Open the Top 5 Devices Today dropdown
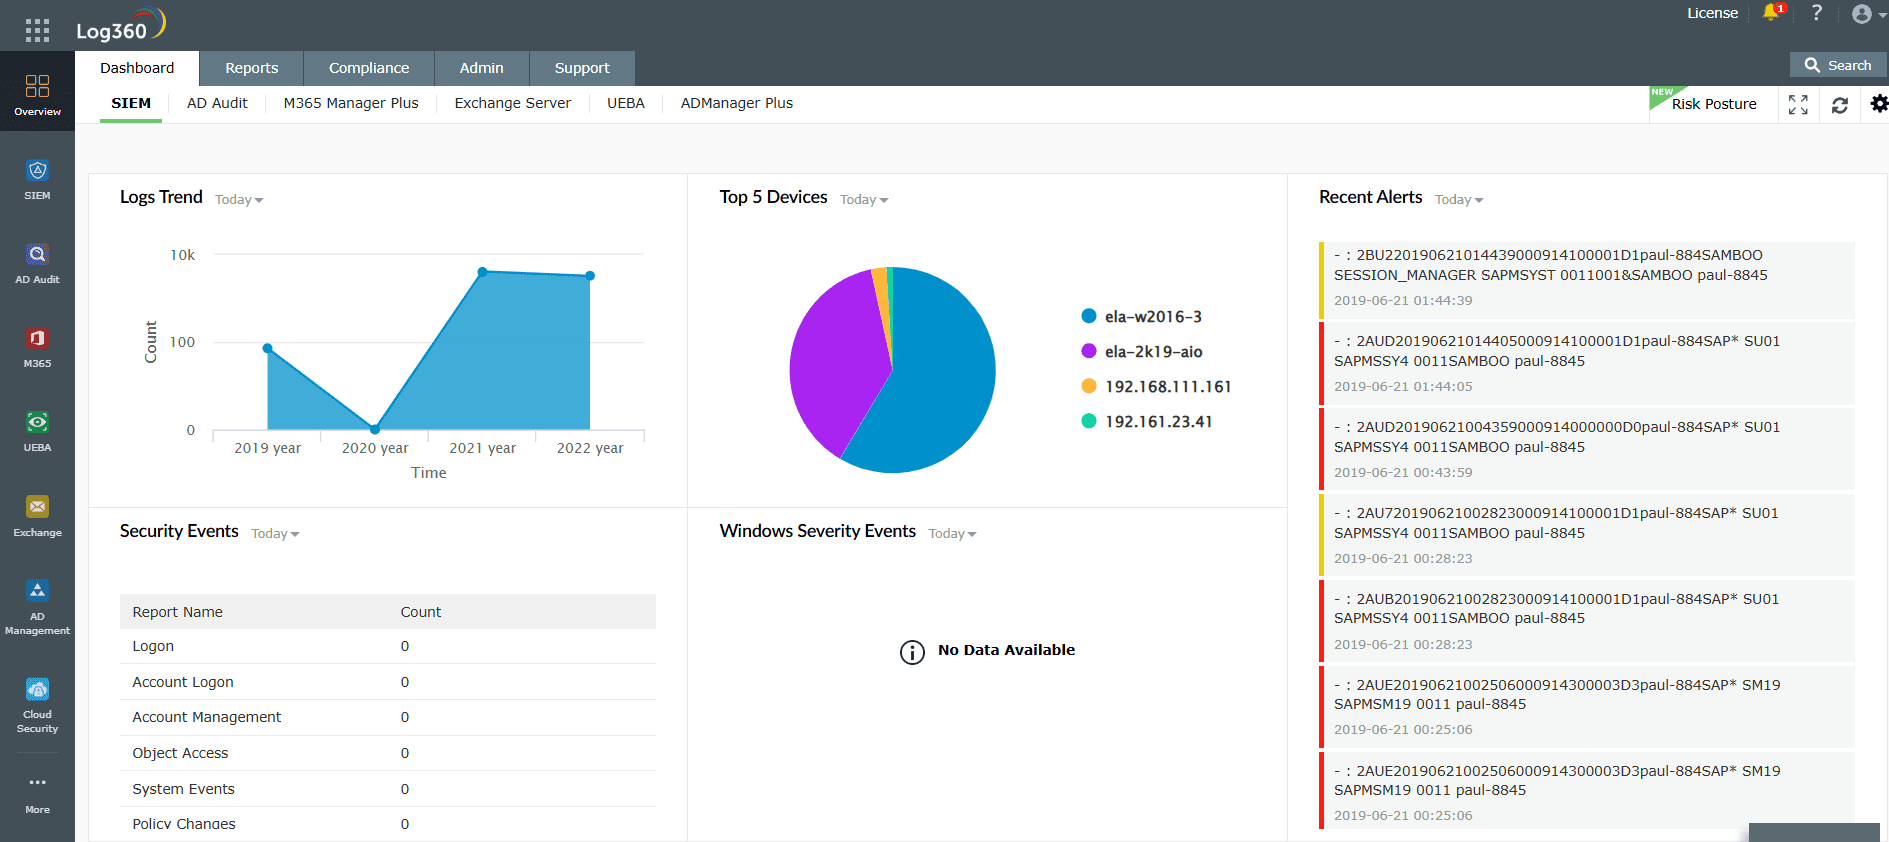The height and width of the screenshot is (842, 1889). click(x=864, y=200)
